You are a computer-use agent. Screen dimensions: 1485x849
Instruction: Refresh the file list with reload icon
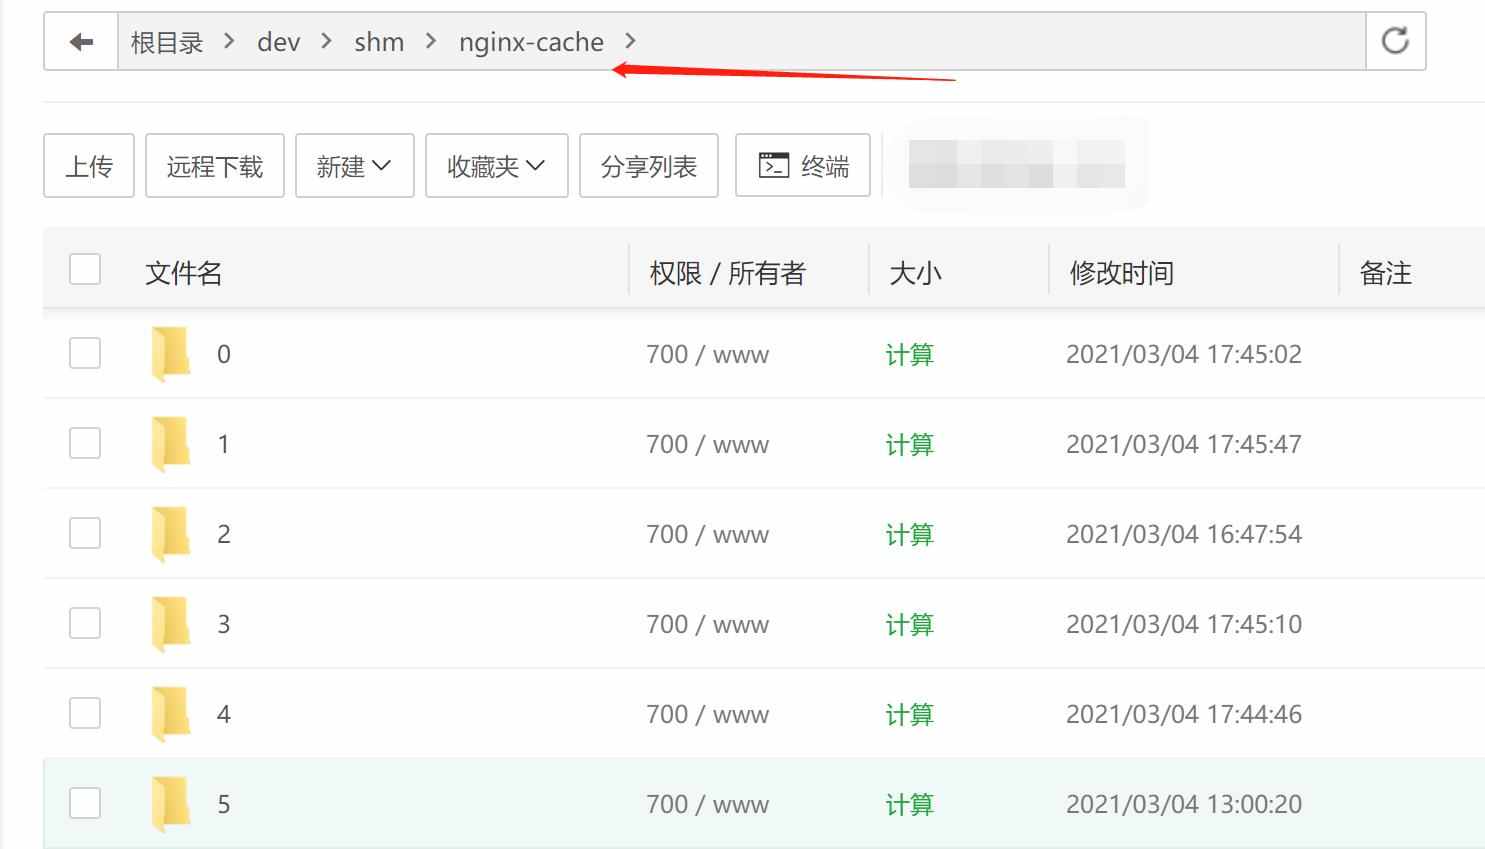click(1395, 41)
